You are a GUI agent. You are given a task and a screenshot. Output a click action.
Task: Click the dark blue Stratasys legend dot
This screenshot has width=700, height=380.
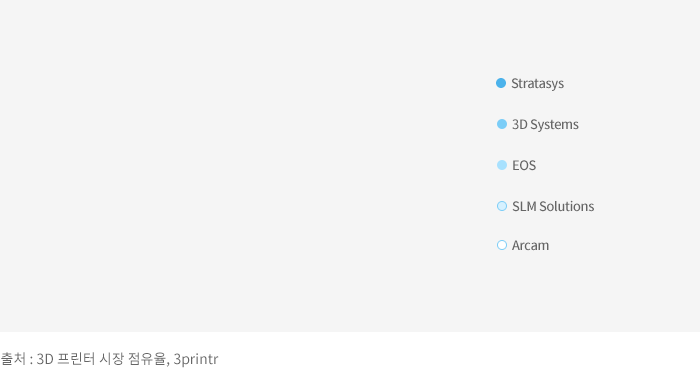pyautogui.click(x=501, y=83)
